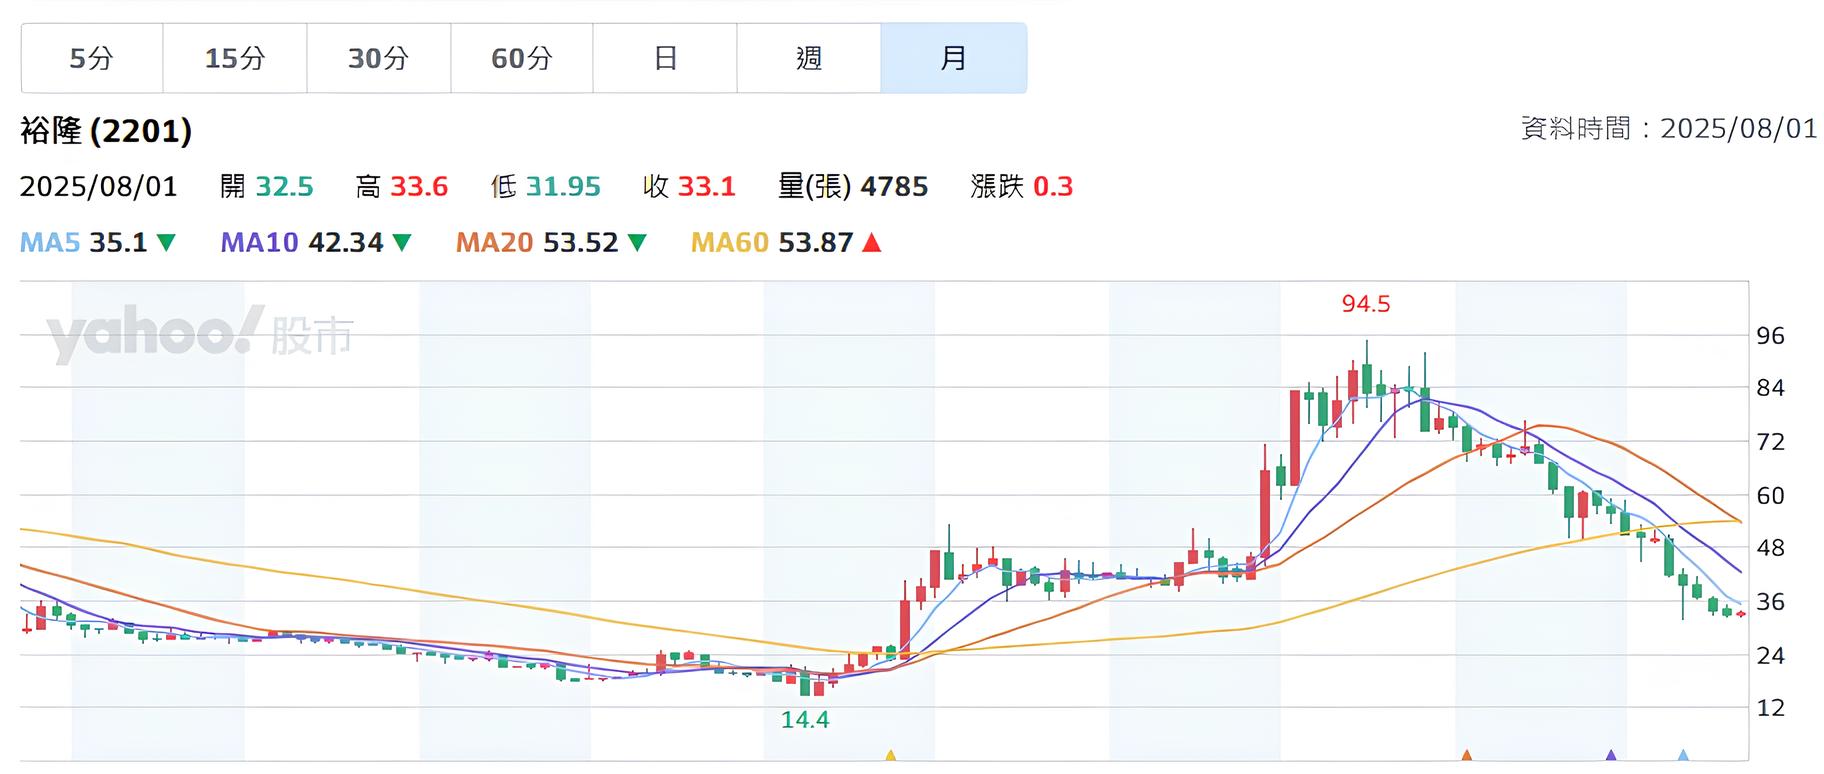Click the open price 32.5
Screen dimensions: 1824x774
284,187
